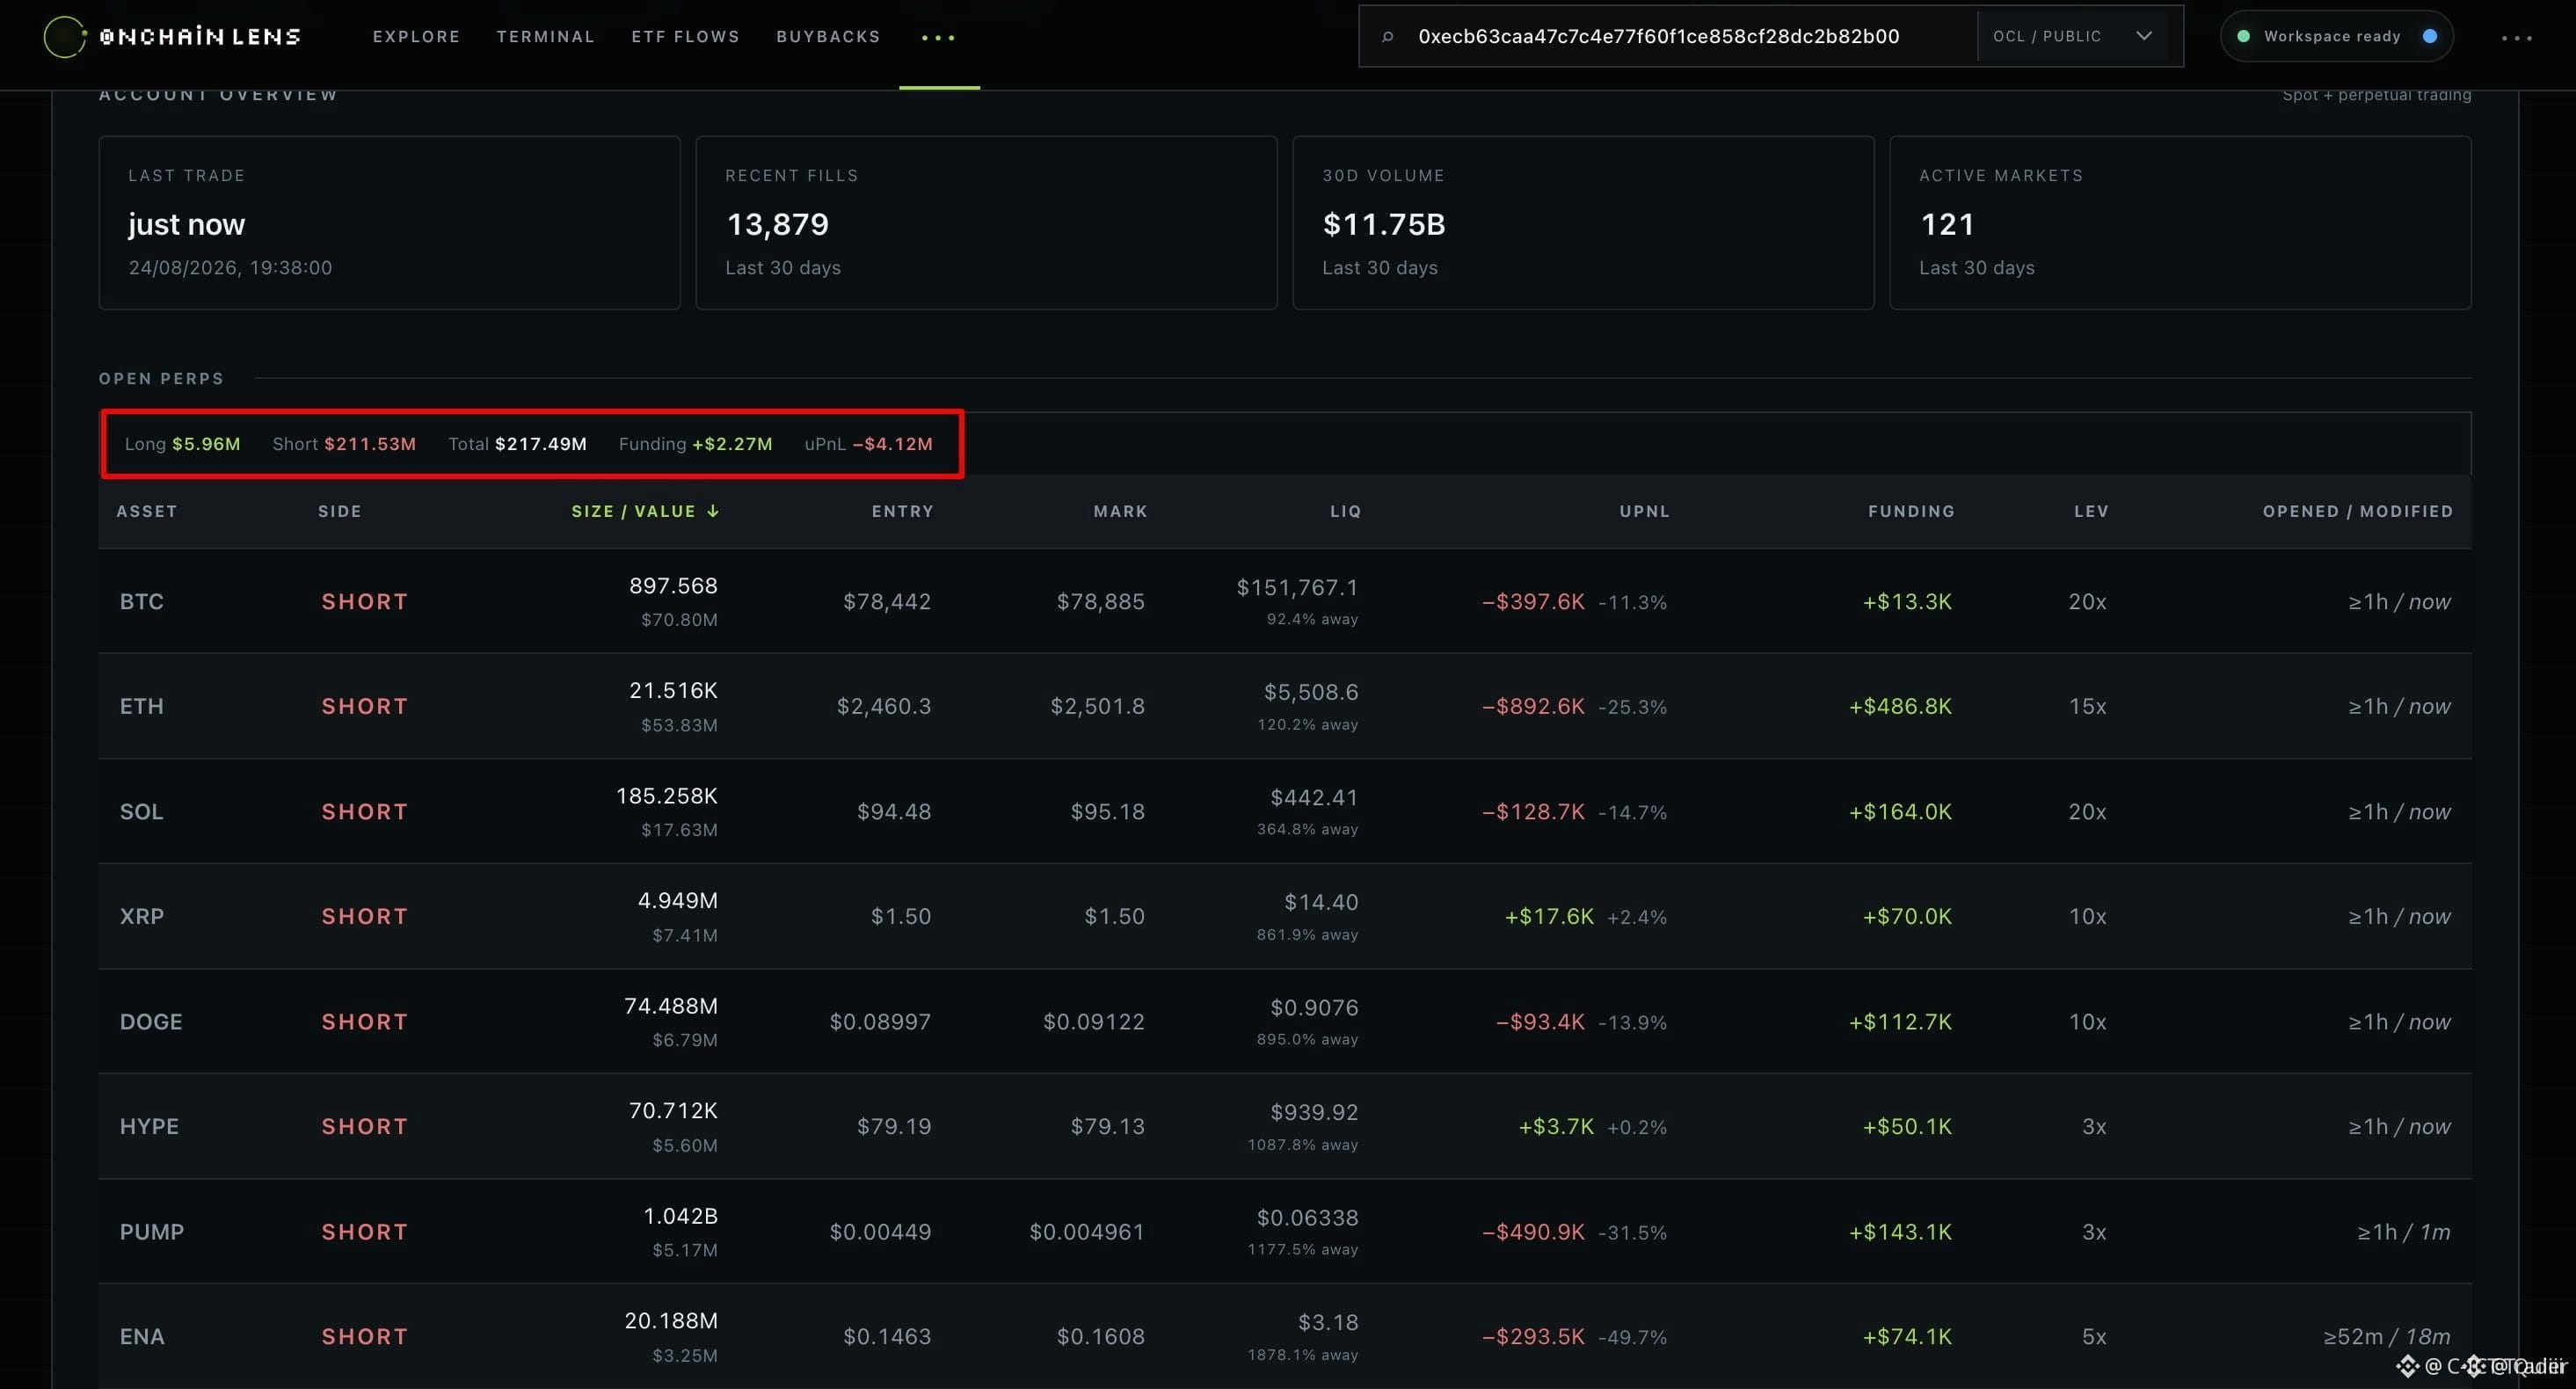Viewport: 2576px width, 1389px height.
Task: Sort by the Asset column header
Action: coord(147,511)
